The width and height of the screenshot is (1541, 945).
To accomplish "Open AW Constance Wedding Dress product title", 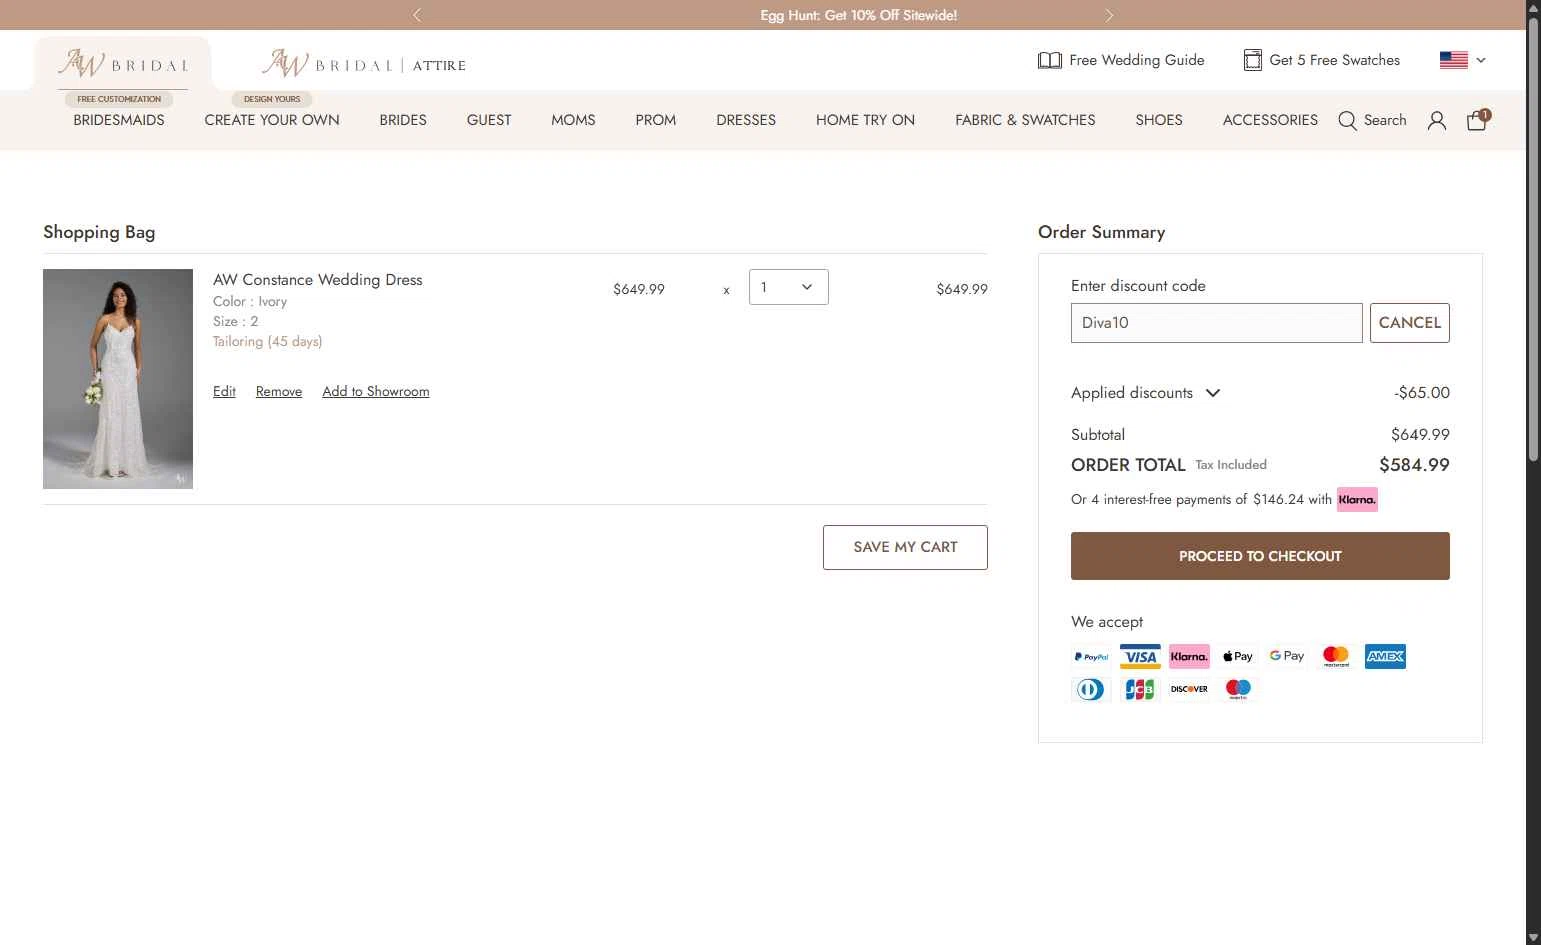I will [318, 280].
